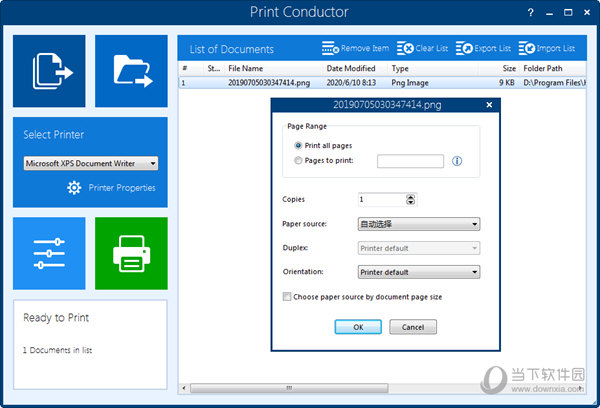The height and width of the screenshot is (408, 600).
Task: Click the Printer Properties link
Action: tap(122, 188)
